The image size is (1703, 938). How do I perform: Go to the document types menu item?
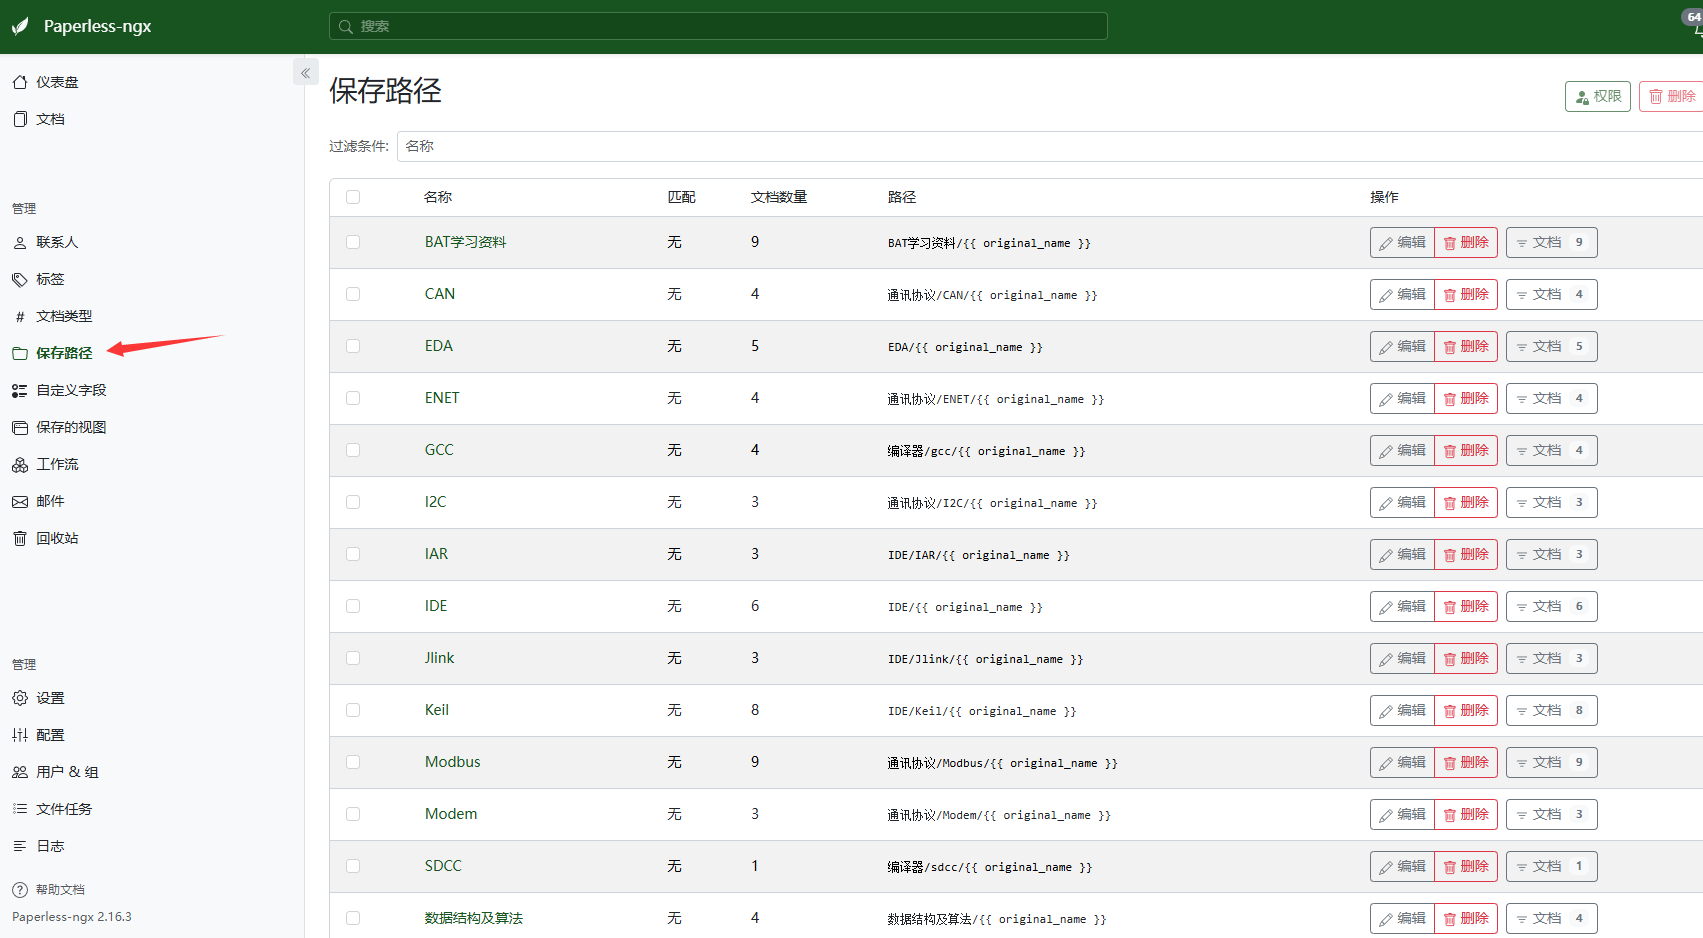click(64, 316)
